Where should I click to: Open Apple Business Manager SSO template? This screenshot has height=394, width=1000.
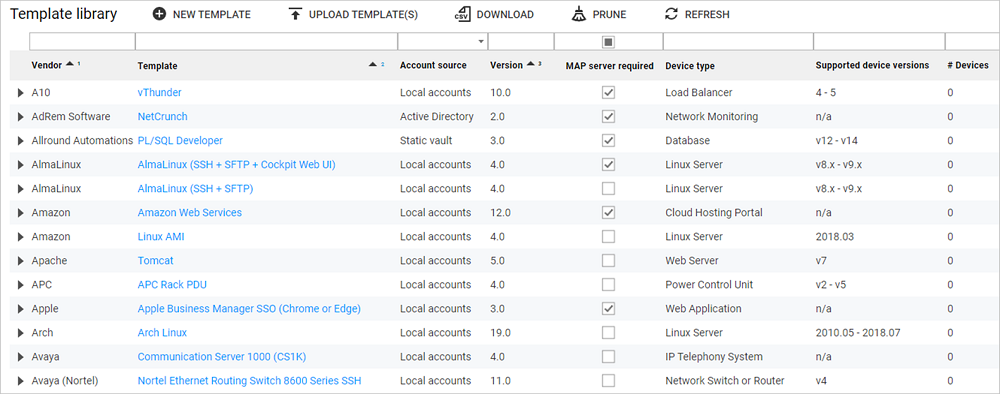[x=249, y=309]
